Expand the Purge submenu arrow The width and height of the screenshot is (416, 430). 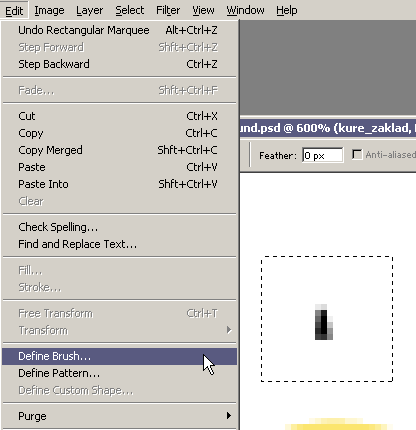pos(229,416)
